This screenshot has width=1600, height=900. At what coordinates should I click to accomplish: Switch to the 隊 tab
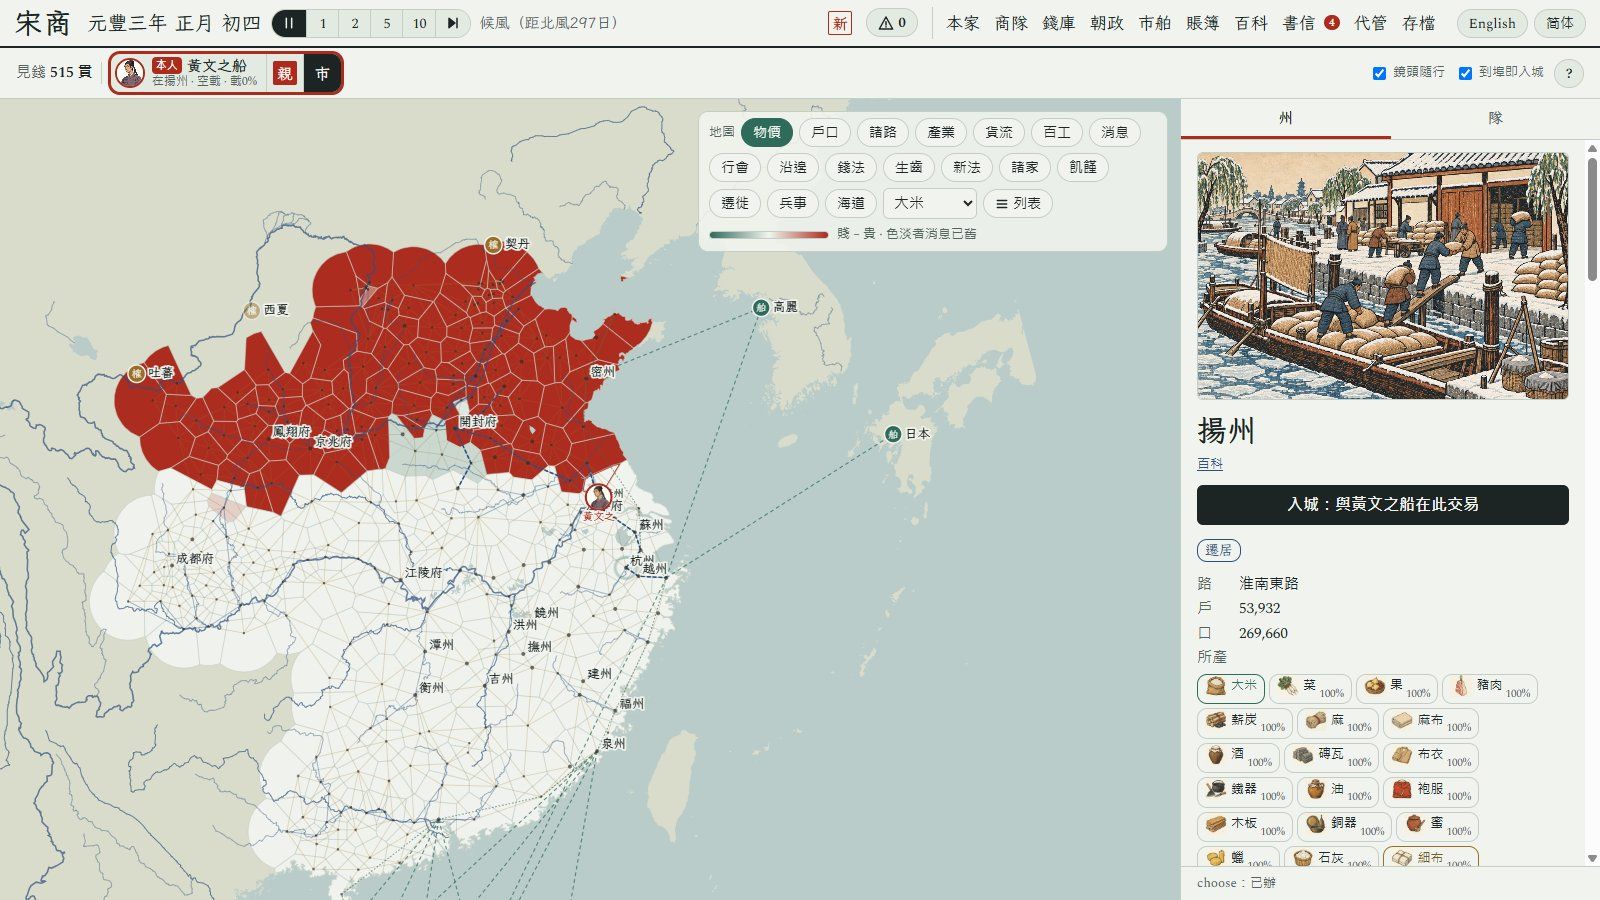point(1495,118)
